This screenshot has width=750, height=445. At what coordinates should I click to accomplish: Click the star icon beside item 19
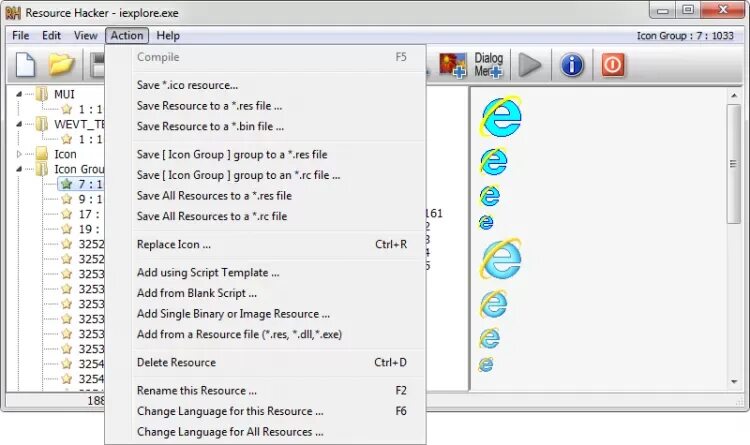[66, 229]
